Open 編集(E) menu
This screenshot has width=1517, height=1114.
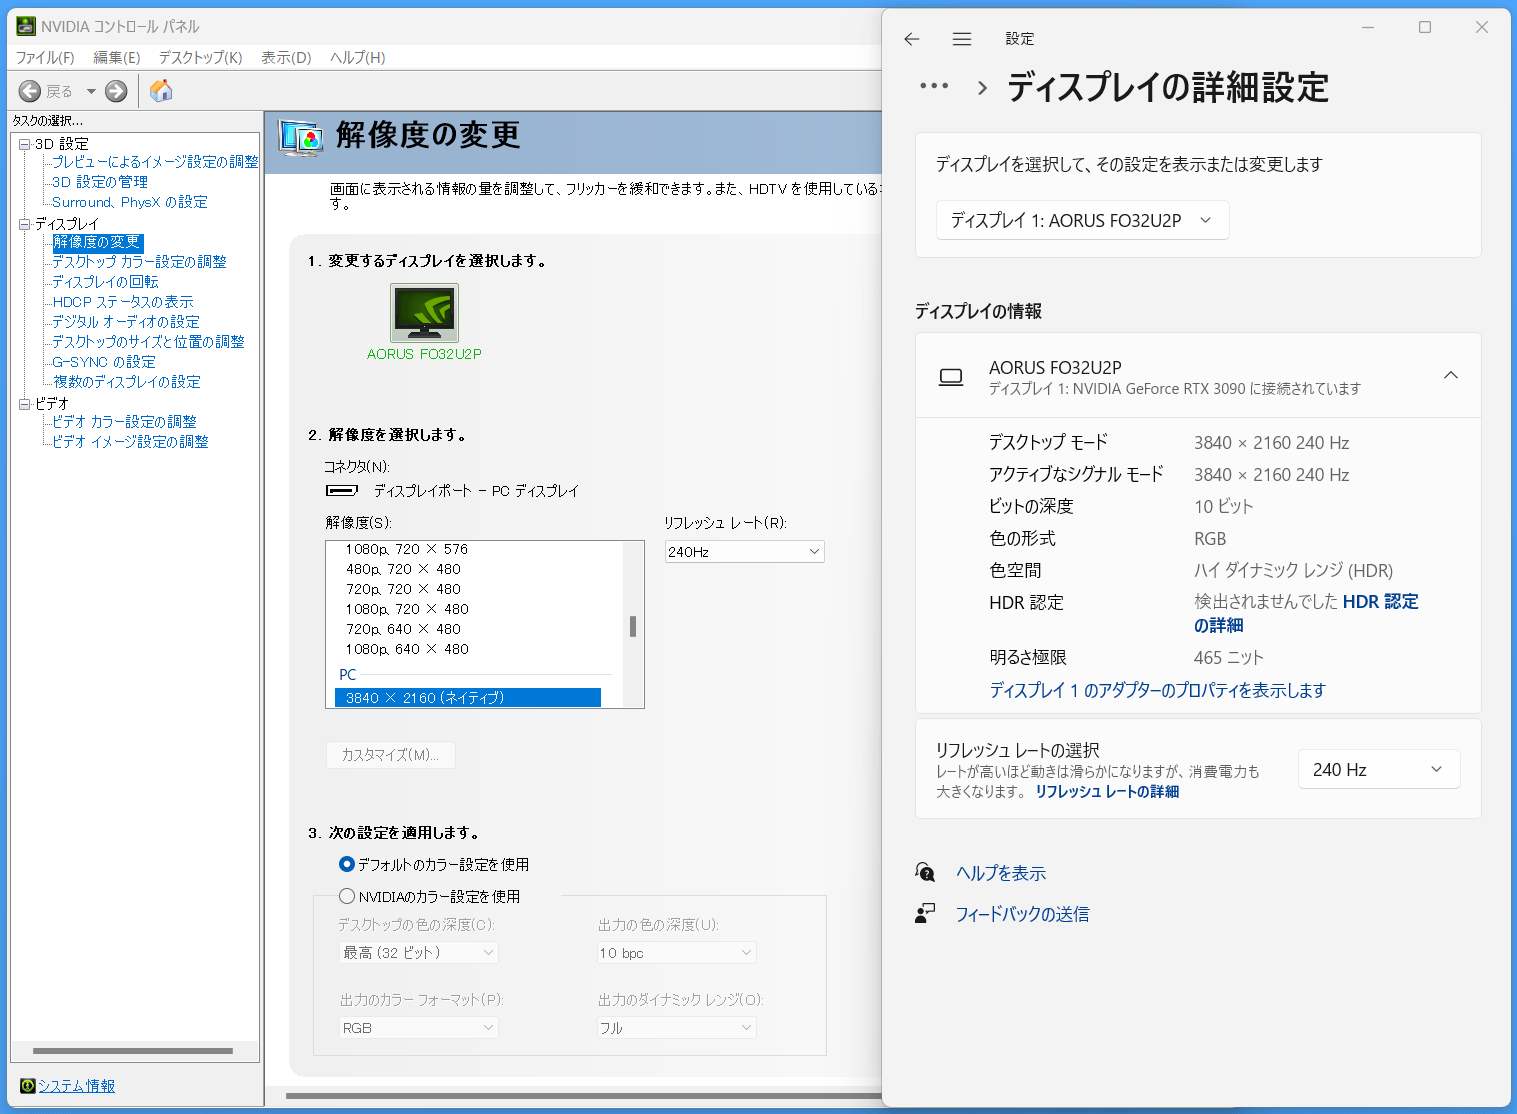point(117,57)
